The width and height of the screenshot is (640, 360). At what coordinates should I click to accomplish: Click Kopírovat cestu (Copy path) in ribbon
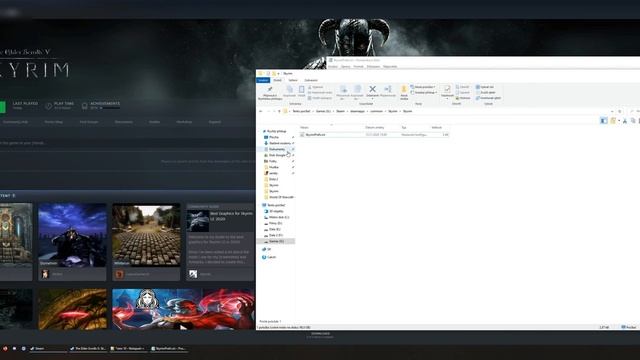(x=320, y=93)
